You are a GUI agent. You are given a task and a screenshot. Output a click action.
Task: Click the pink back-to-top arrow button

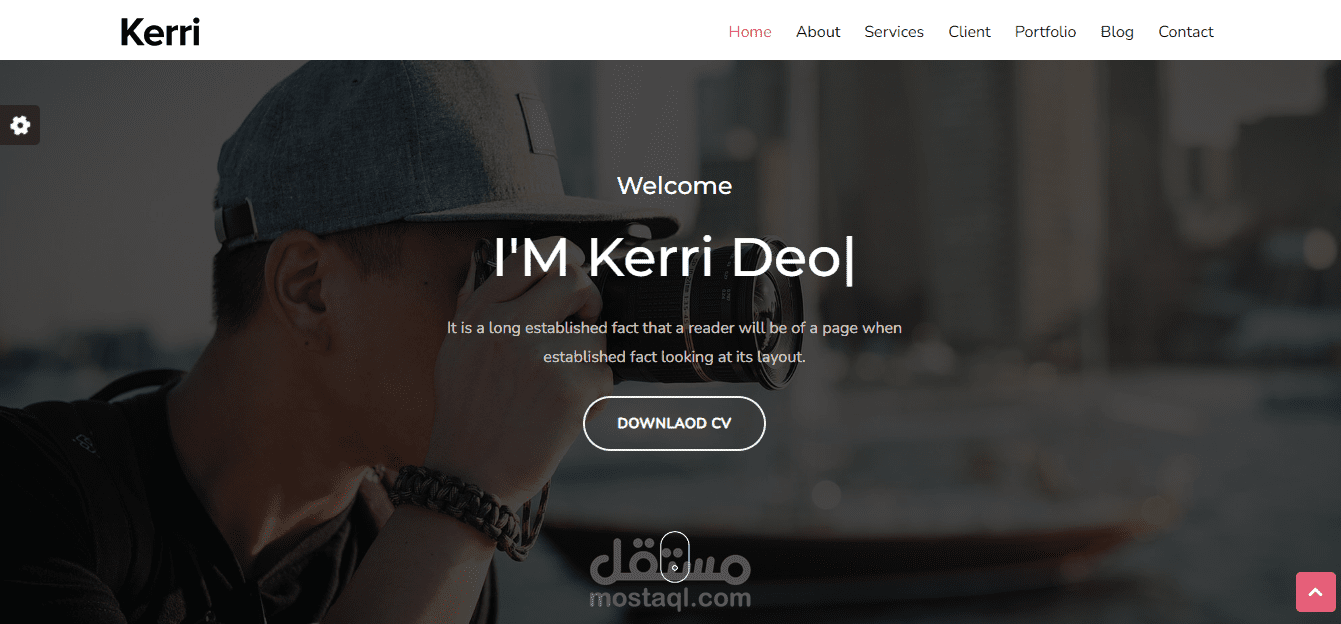[x=1316, y=592]
